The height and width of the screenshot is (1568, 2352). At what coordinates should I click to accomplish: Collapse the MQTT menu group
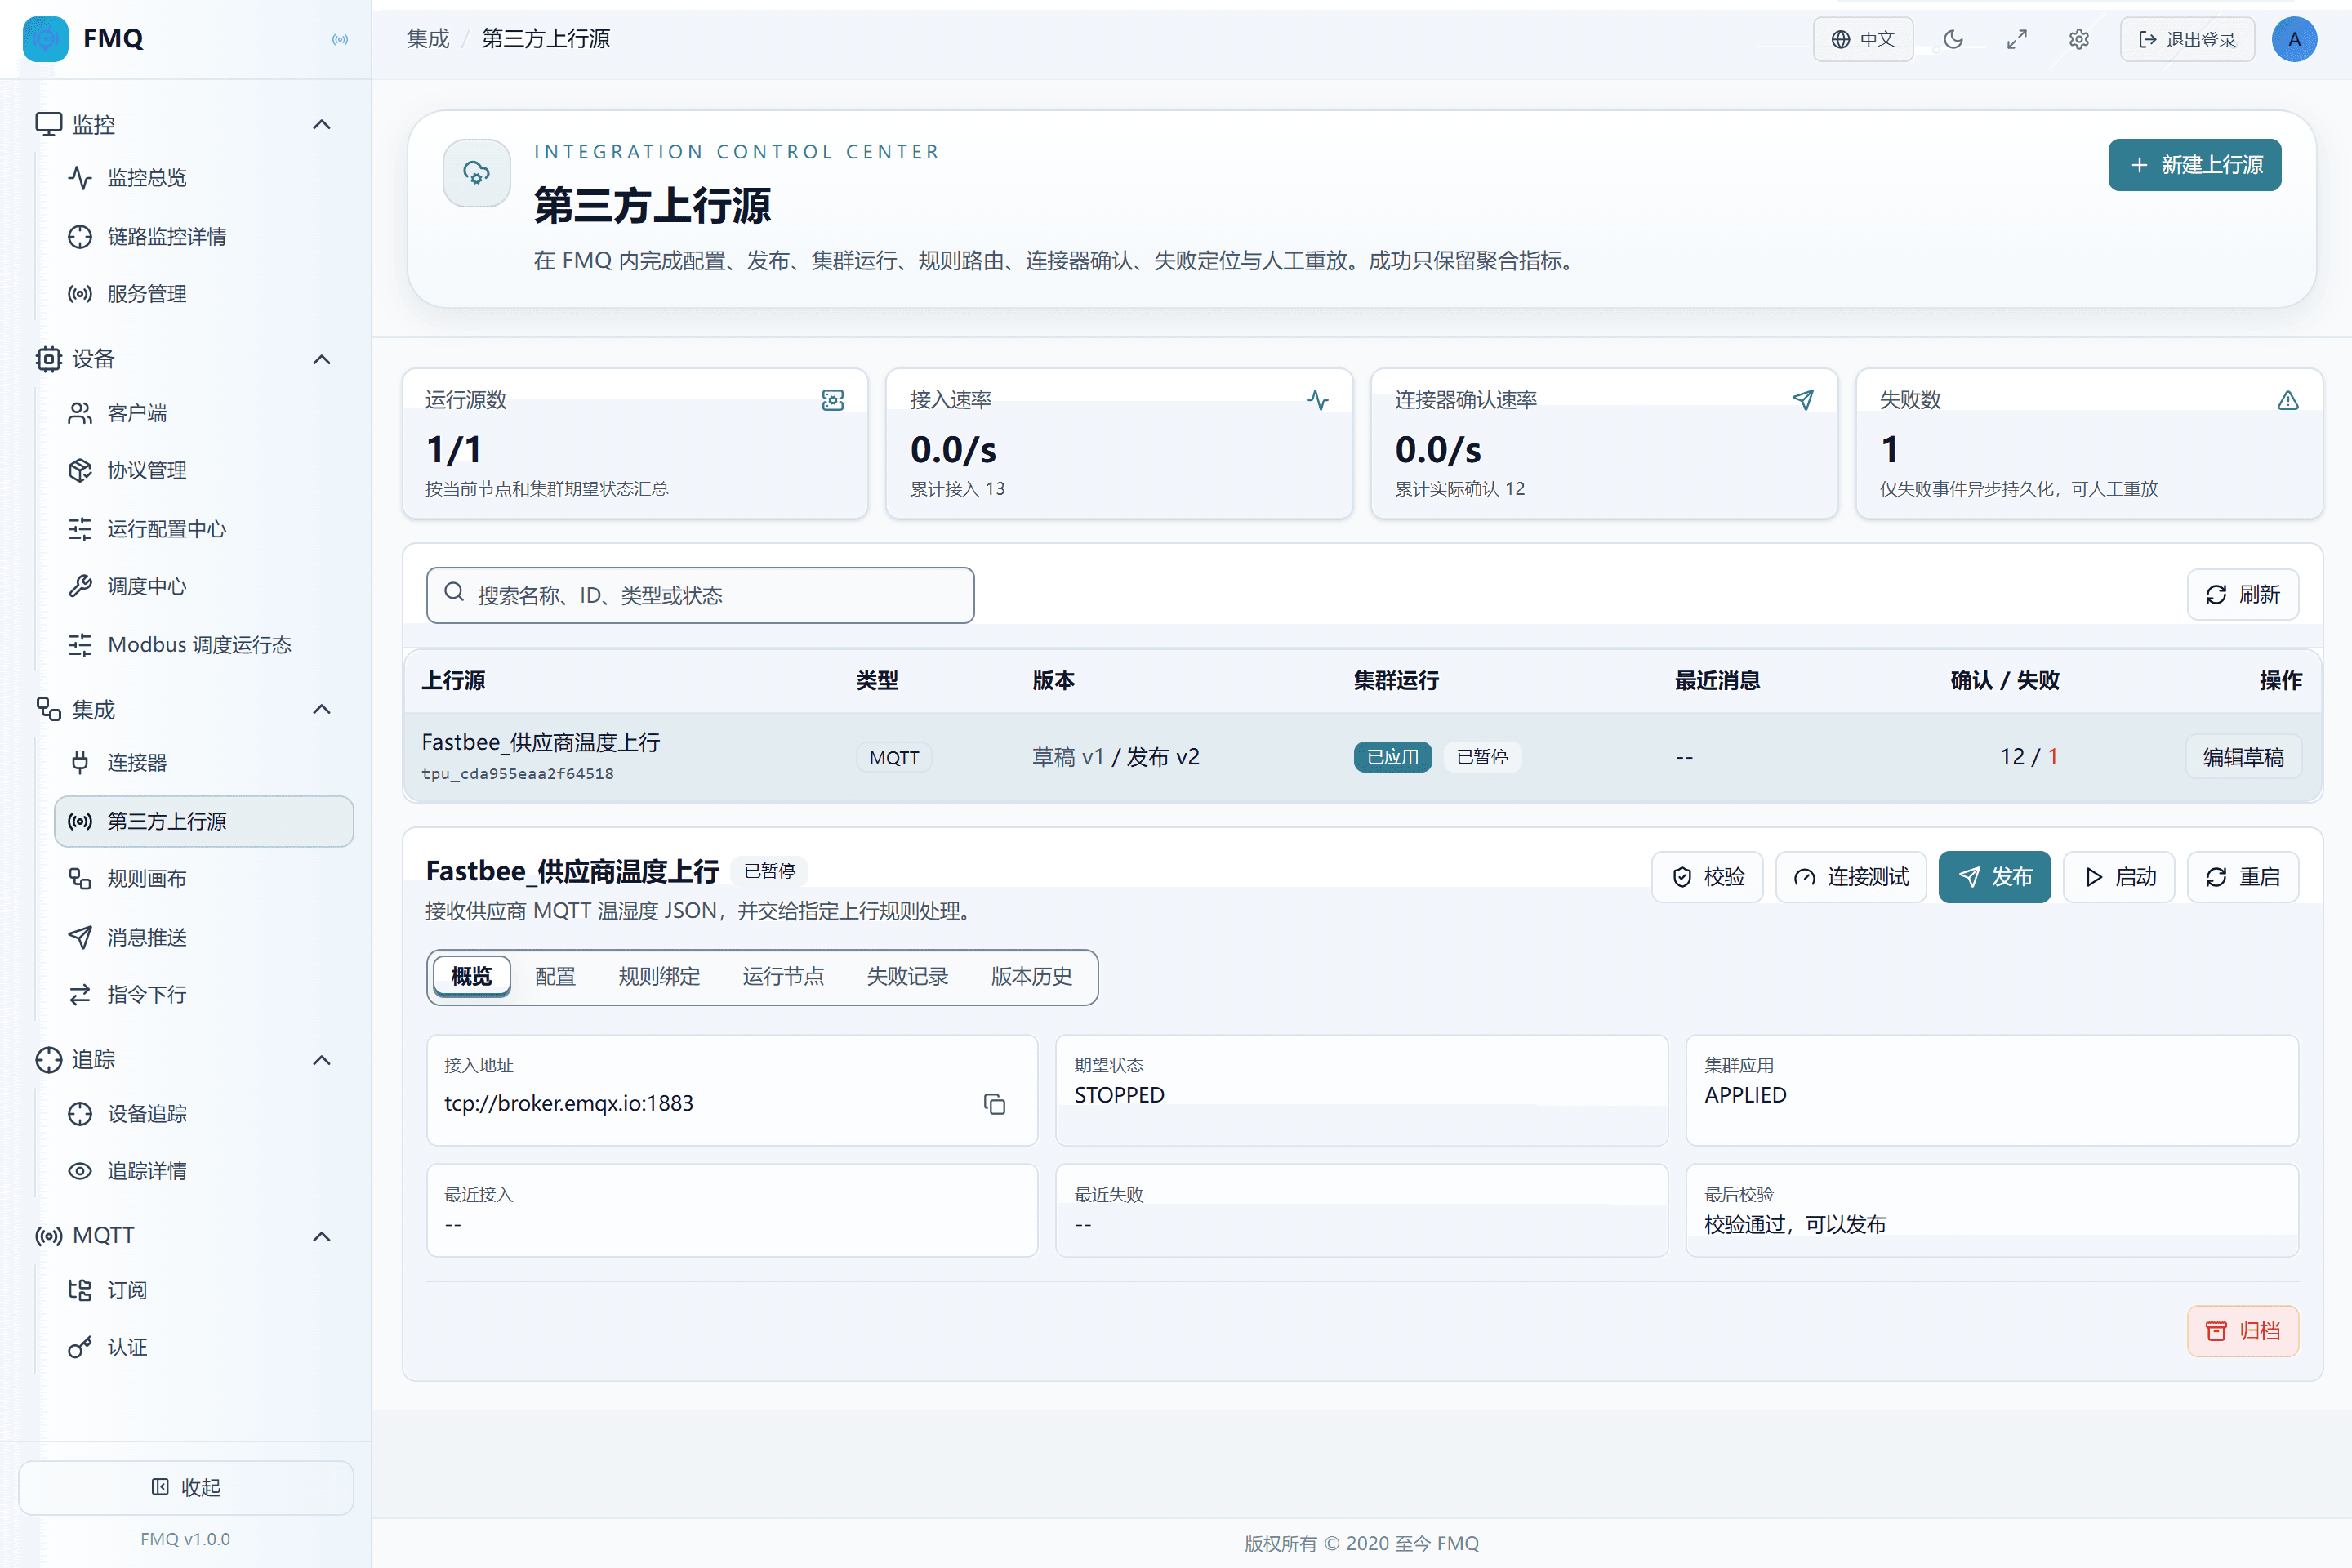click(x=322, y=1236)
